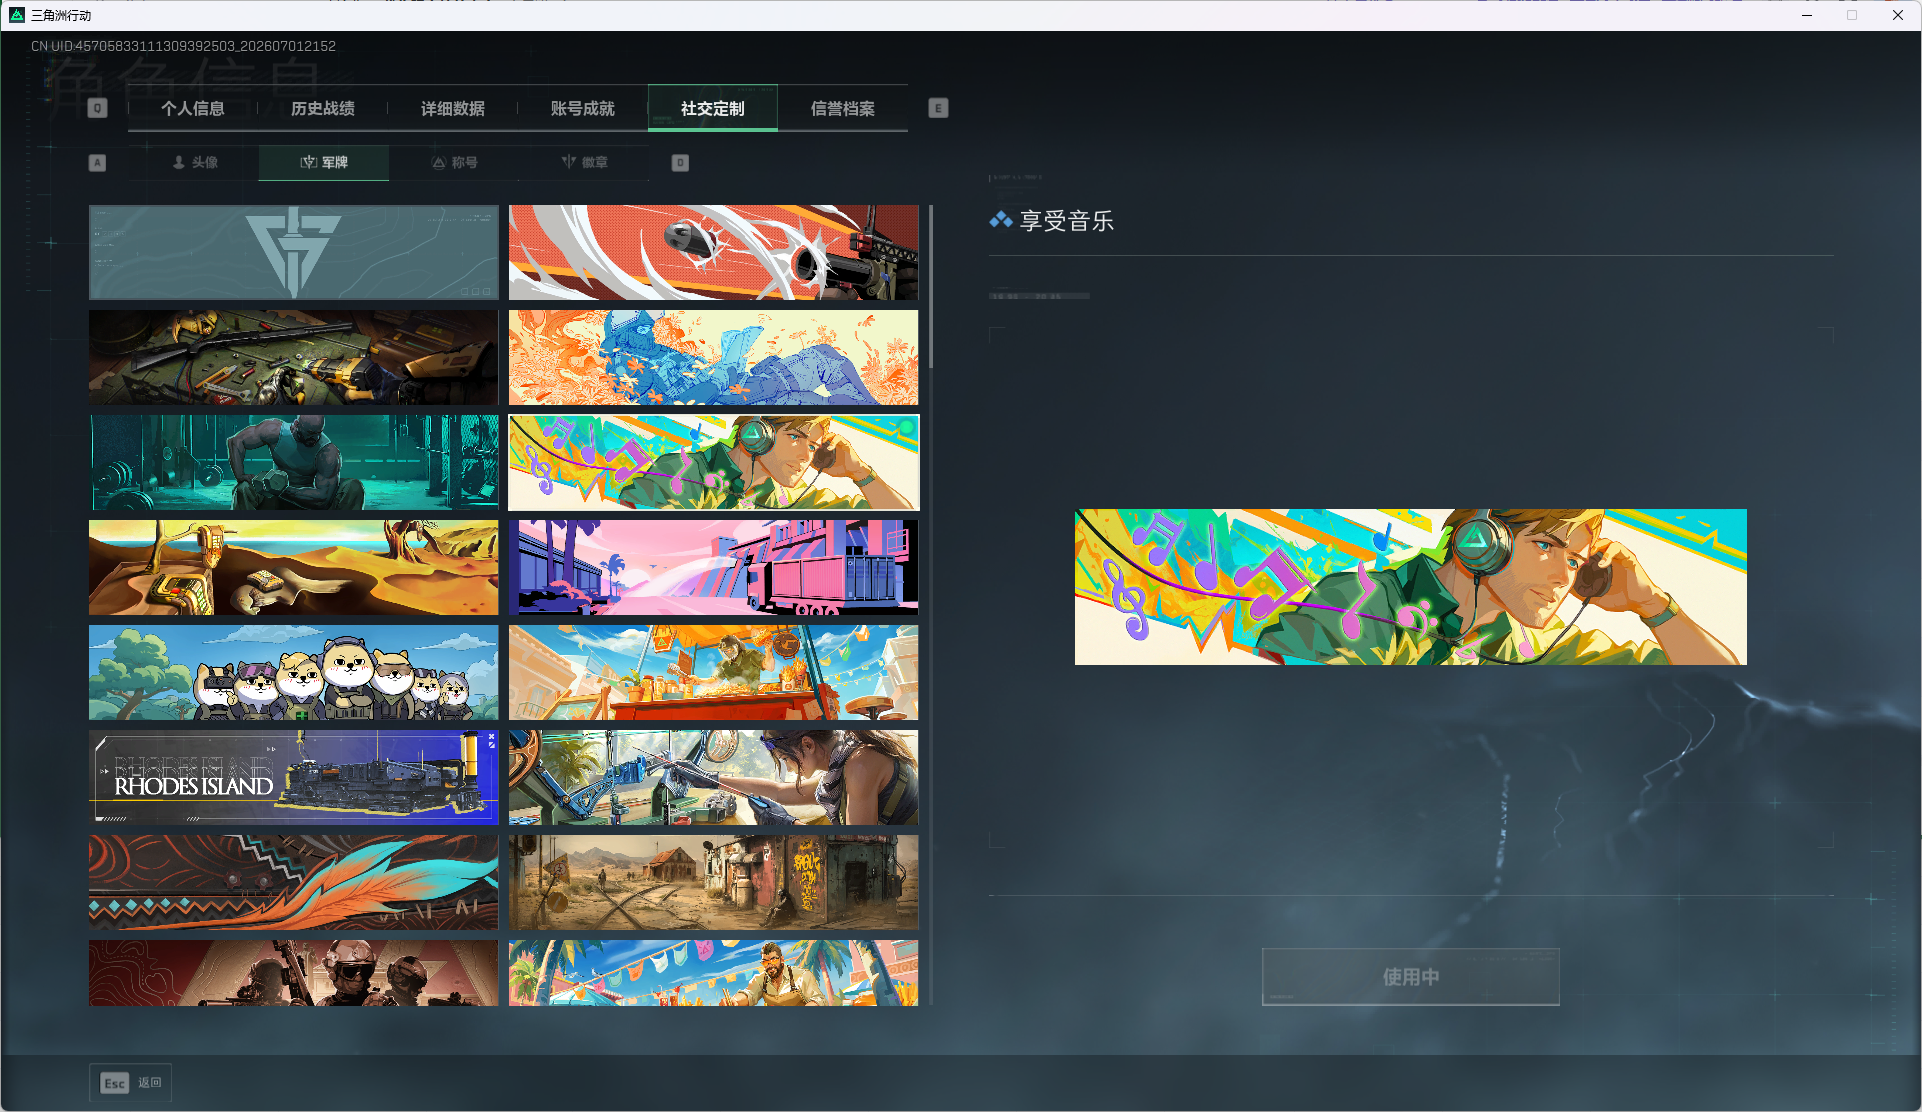Select the headphones music dog tag
The width and height of the screenshot is (1922, 1112).
(714, 462)
